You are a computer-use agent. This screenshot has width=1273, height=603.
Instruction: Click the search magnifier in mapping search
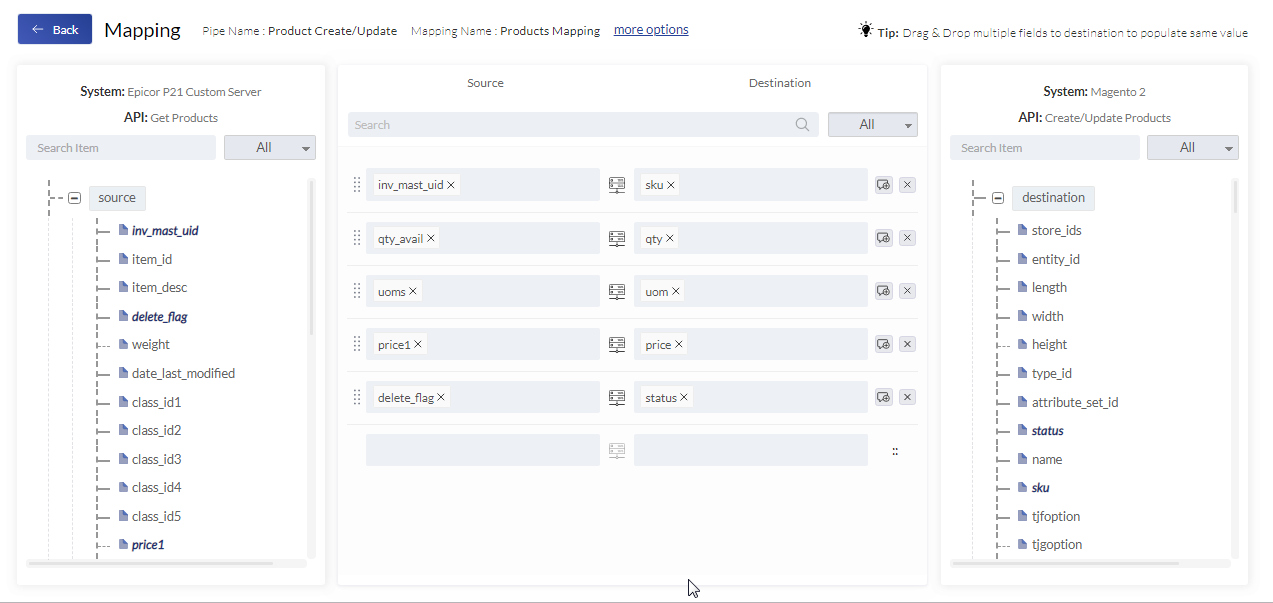pos(802,125)
